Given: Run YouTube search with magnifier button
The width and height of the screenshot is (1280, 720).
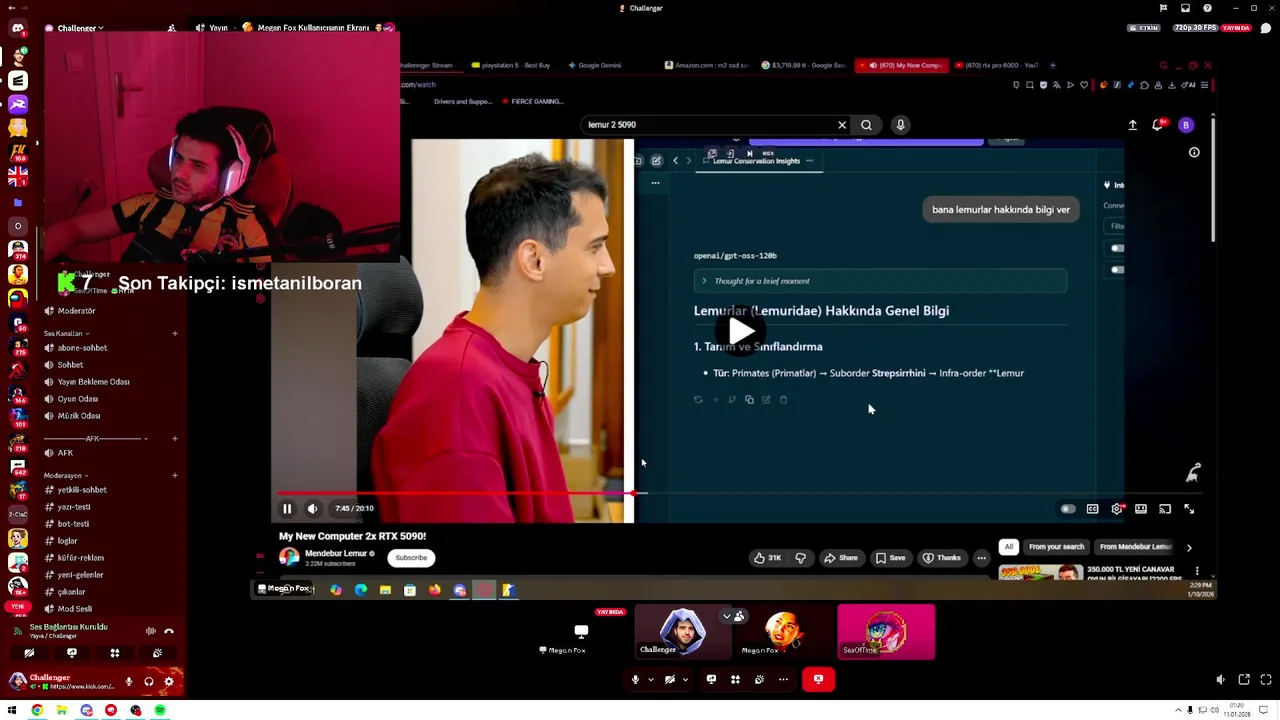Looking at the screenshot, I should click(866, 125).
